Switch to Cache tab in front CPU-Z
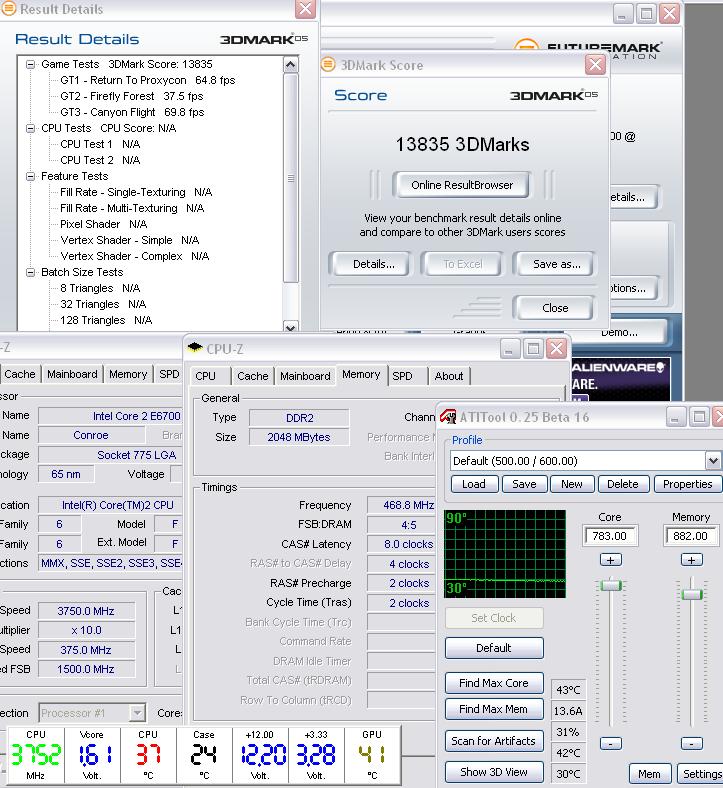This screenshot has height=788, width=723. [253, 376]
